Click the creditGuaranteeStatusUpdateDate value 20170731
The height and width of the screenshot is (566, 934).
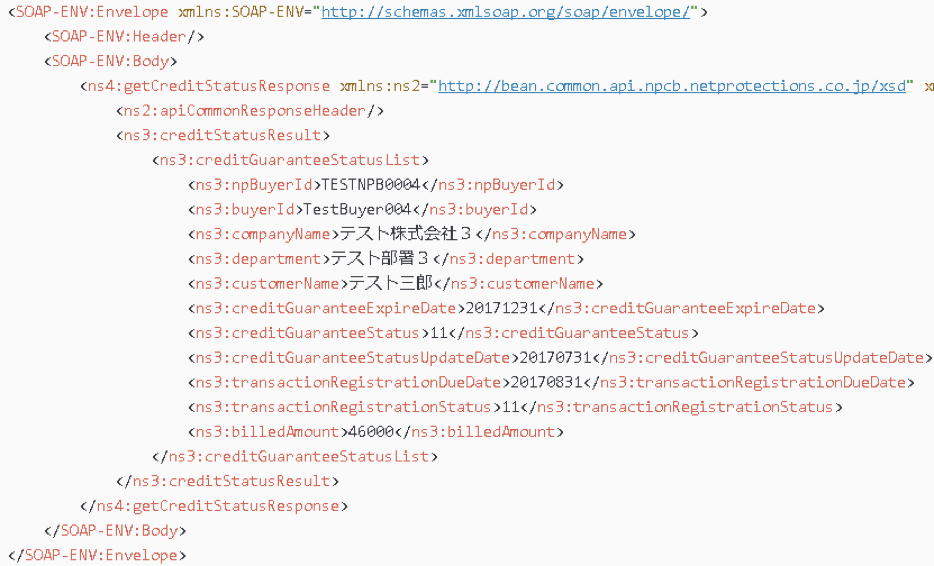(x=555, y=358)
